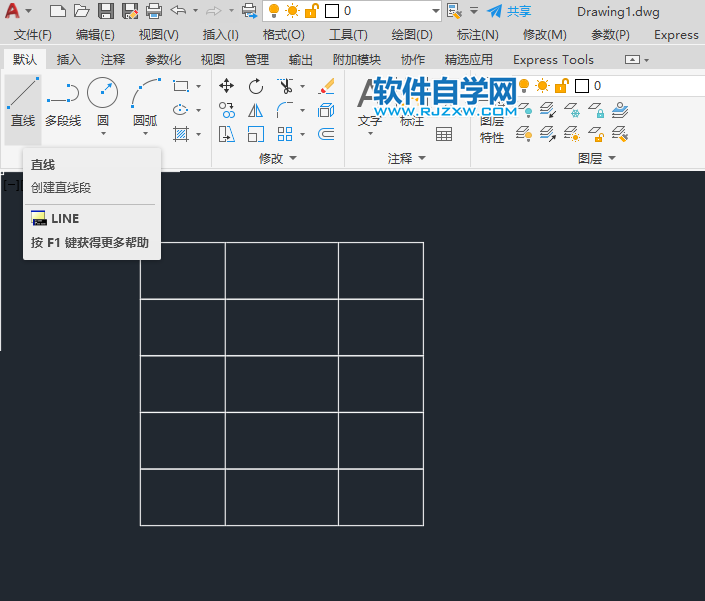Viewport: 705px width, 601px height.
Task: Click the Erase tool icon
Action: click(x=326, y=86)
